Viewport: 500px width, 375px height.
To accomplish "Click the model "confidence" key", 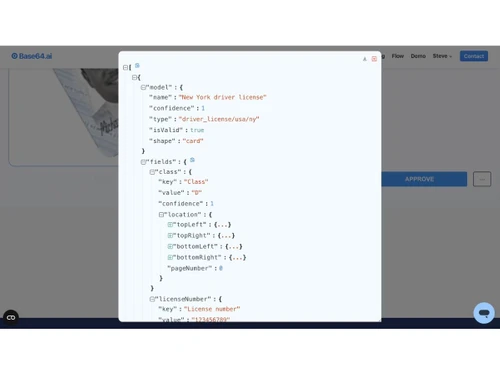I will pos(171,108).
